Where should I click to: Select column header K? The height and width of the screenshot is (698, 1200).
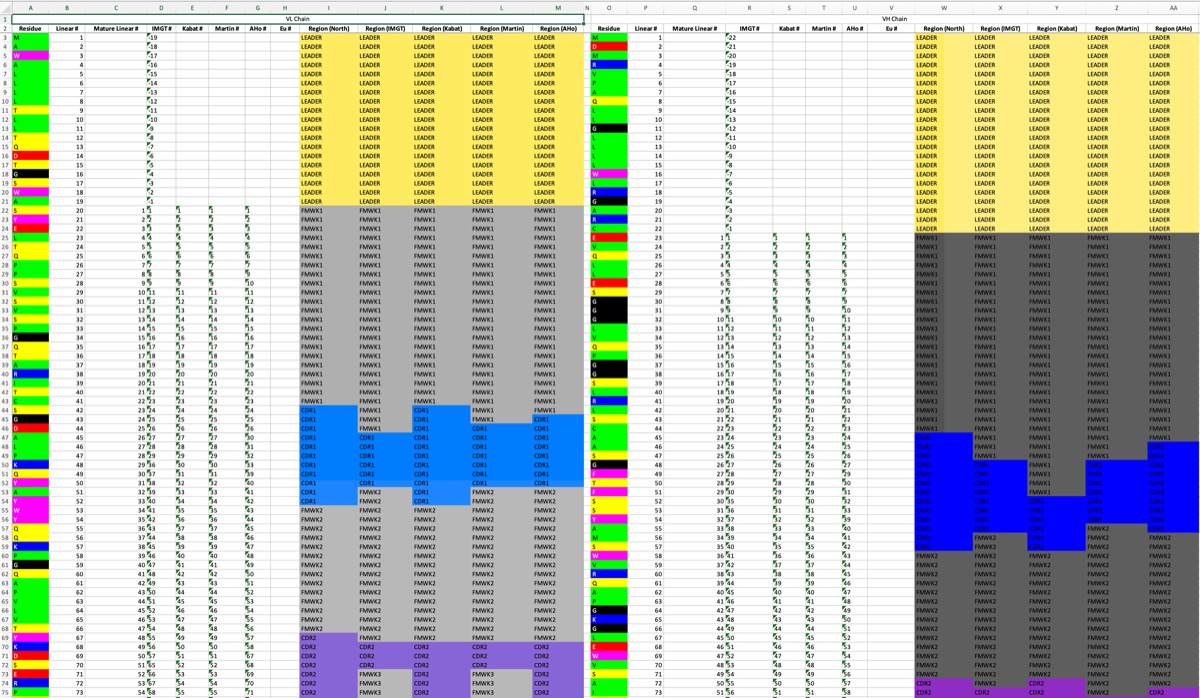[441, 7]
